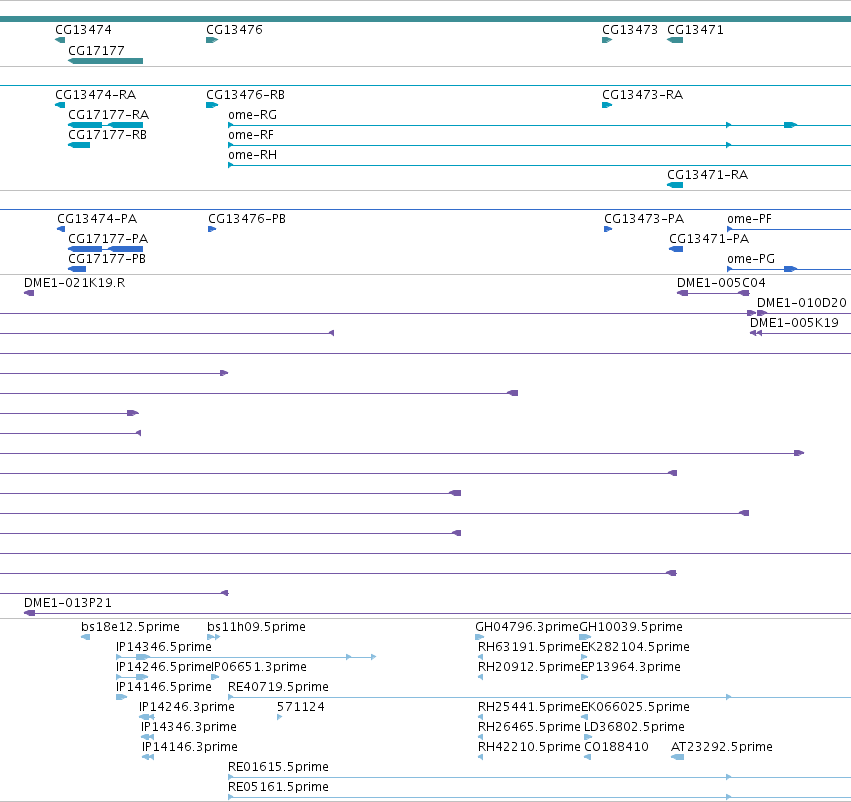Click protein CG13471-PA
Viewport: 851px width, 802px height.
[x=709, y=239]
